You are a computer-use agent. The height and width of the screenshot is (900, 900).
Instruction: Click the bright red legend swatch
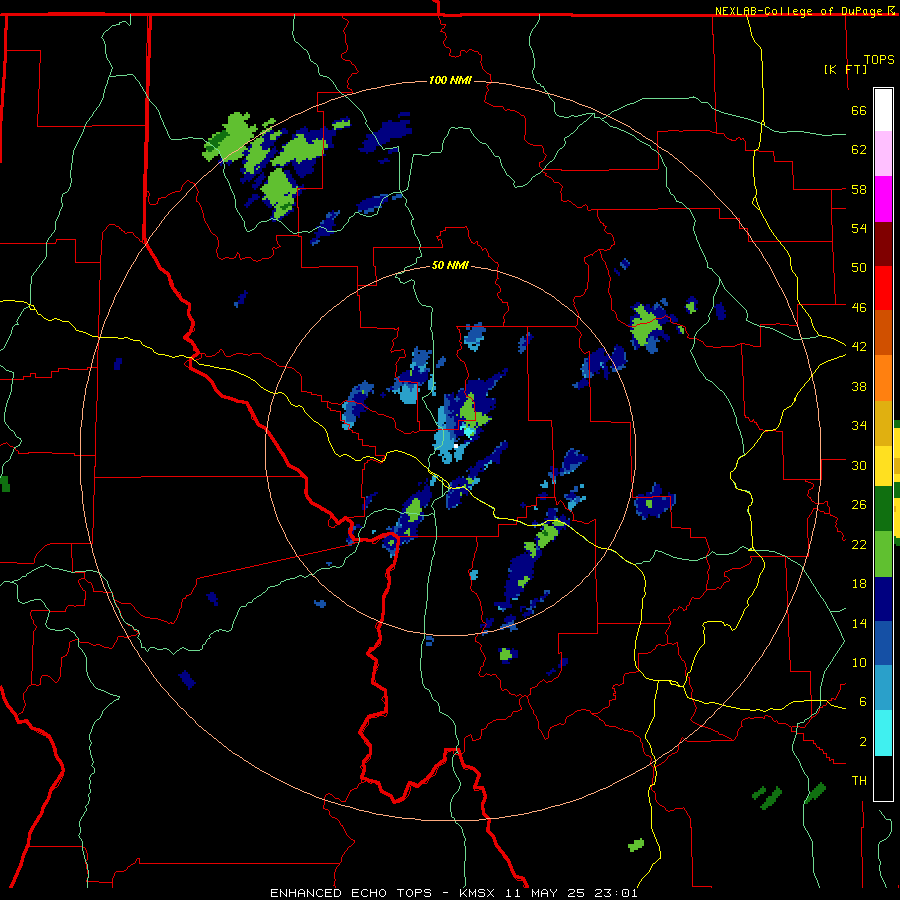pyautogui.click(x=883, y=288)
